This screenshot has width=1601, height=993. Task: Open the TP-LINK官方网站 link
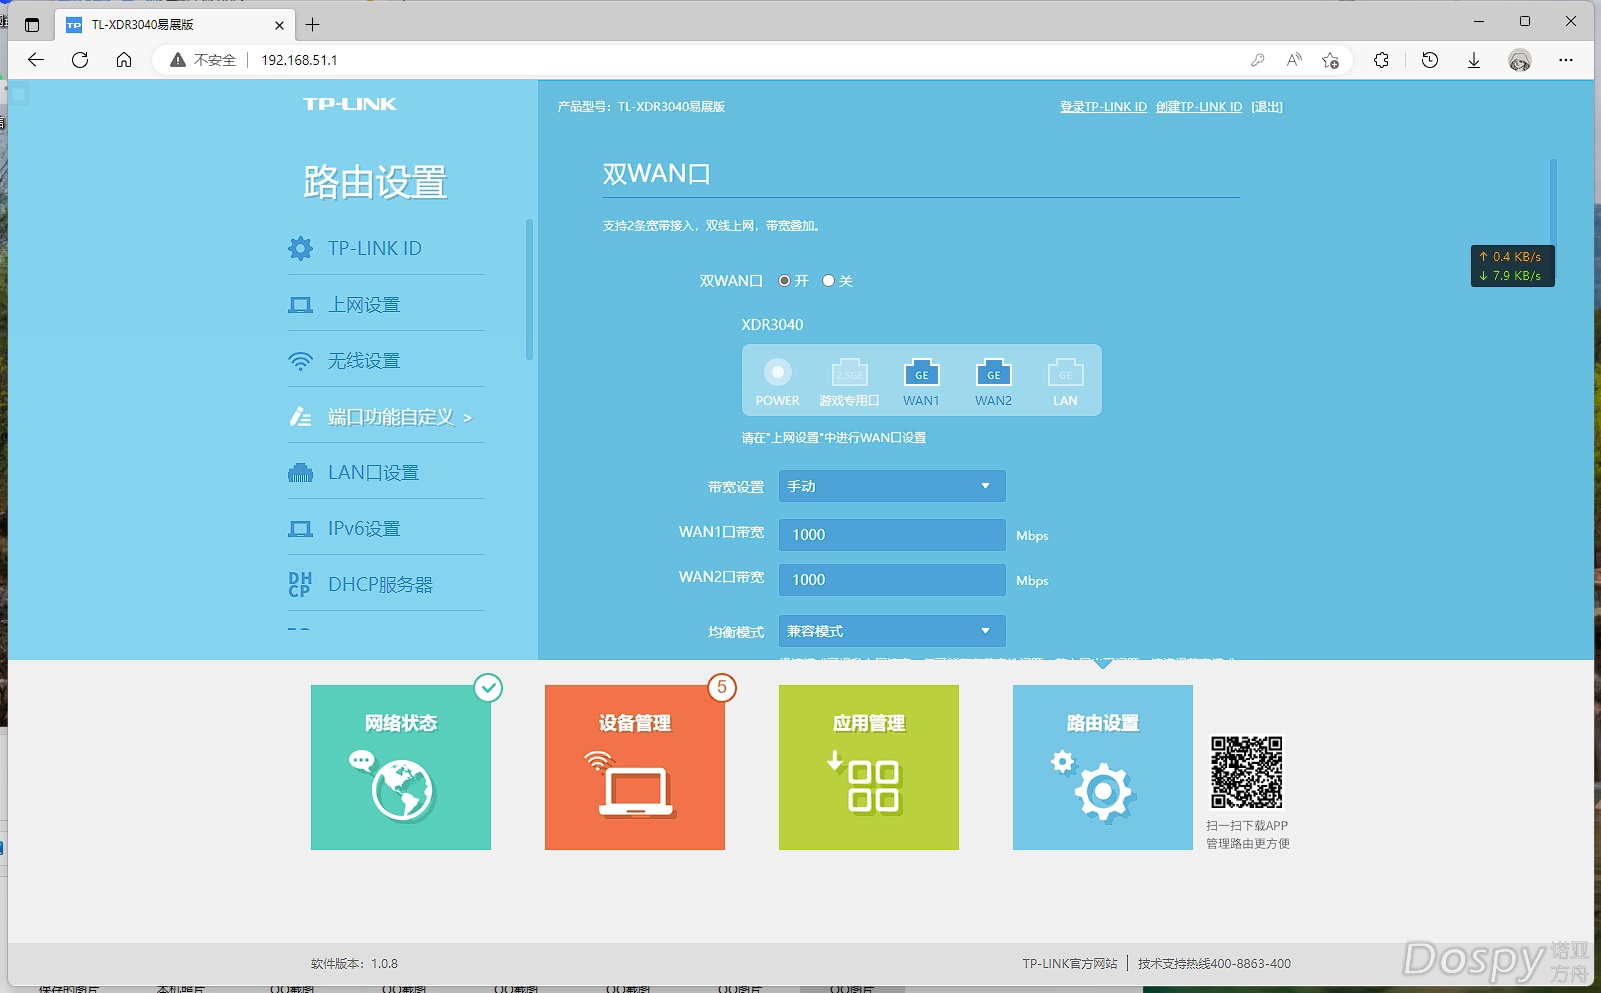[1069, 964]
